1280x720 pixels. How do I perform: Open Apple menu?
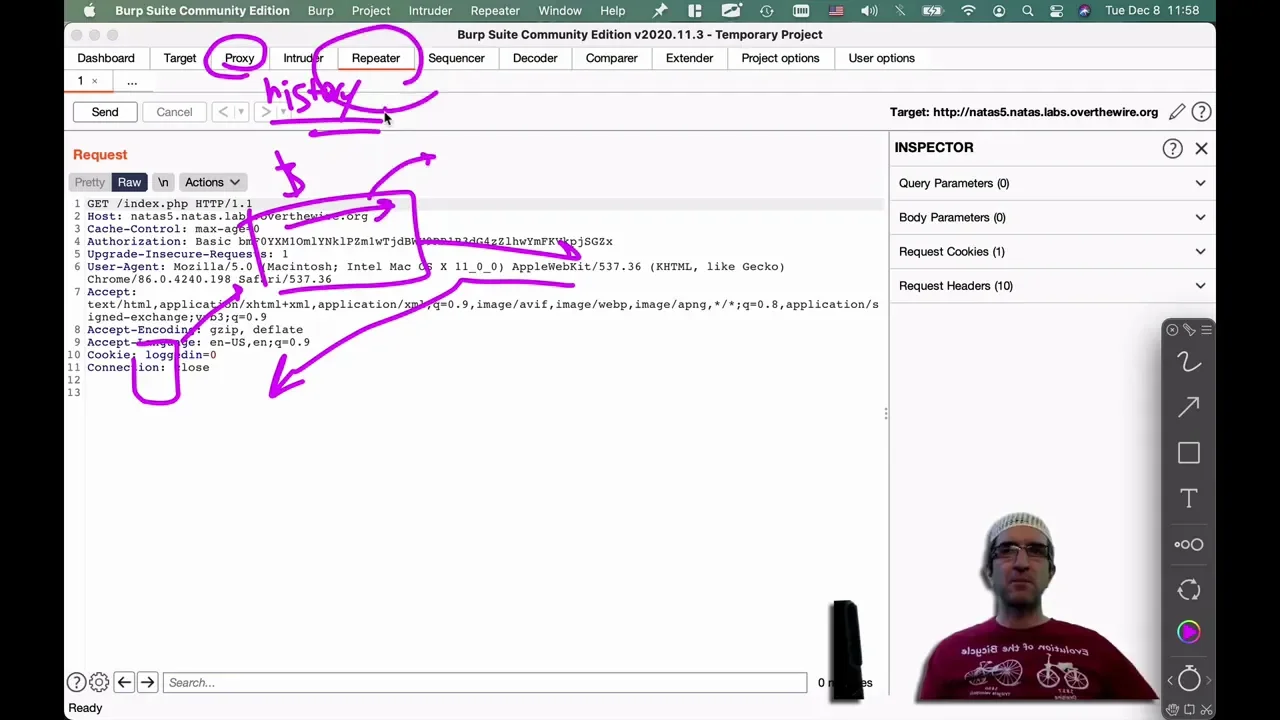[89, 11]
